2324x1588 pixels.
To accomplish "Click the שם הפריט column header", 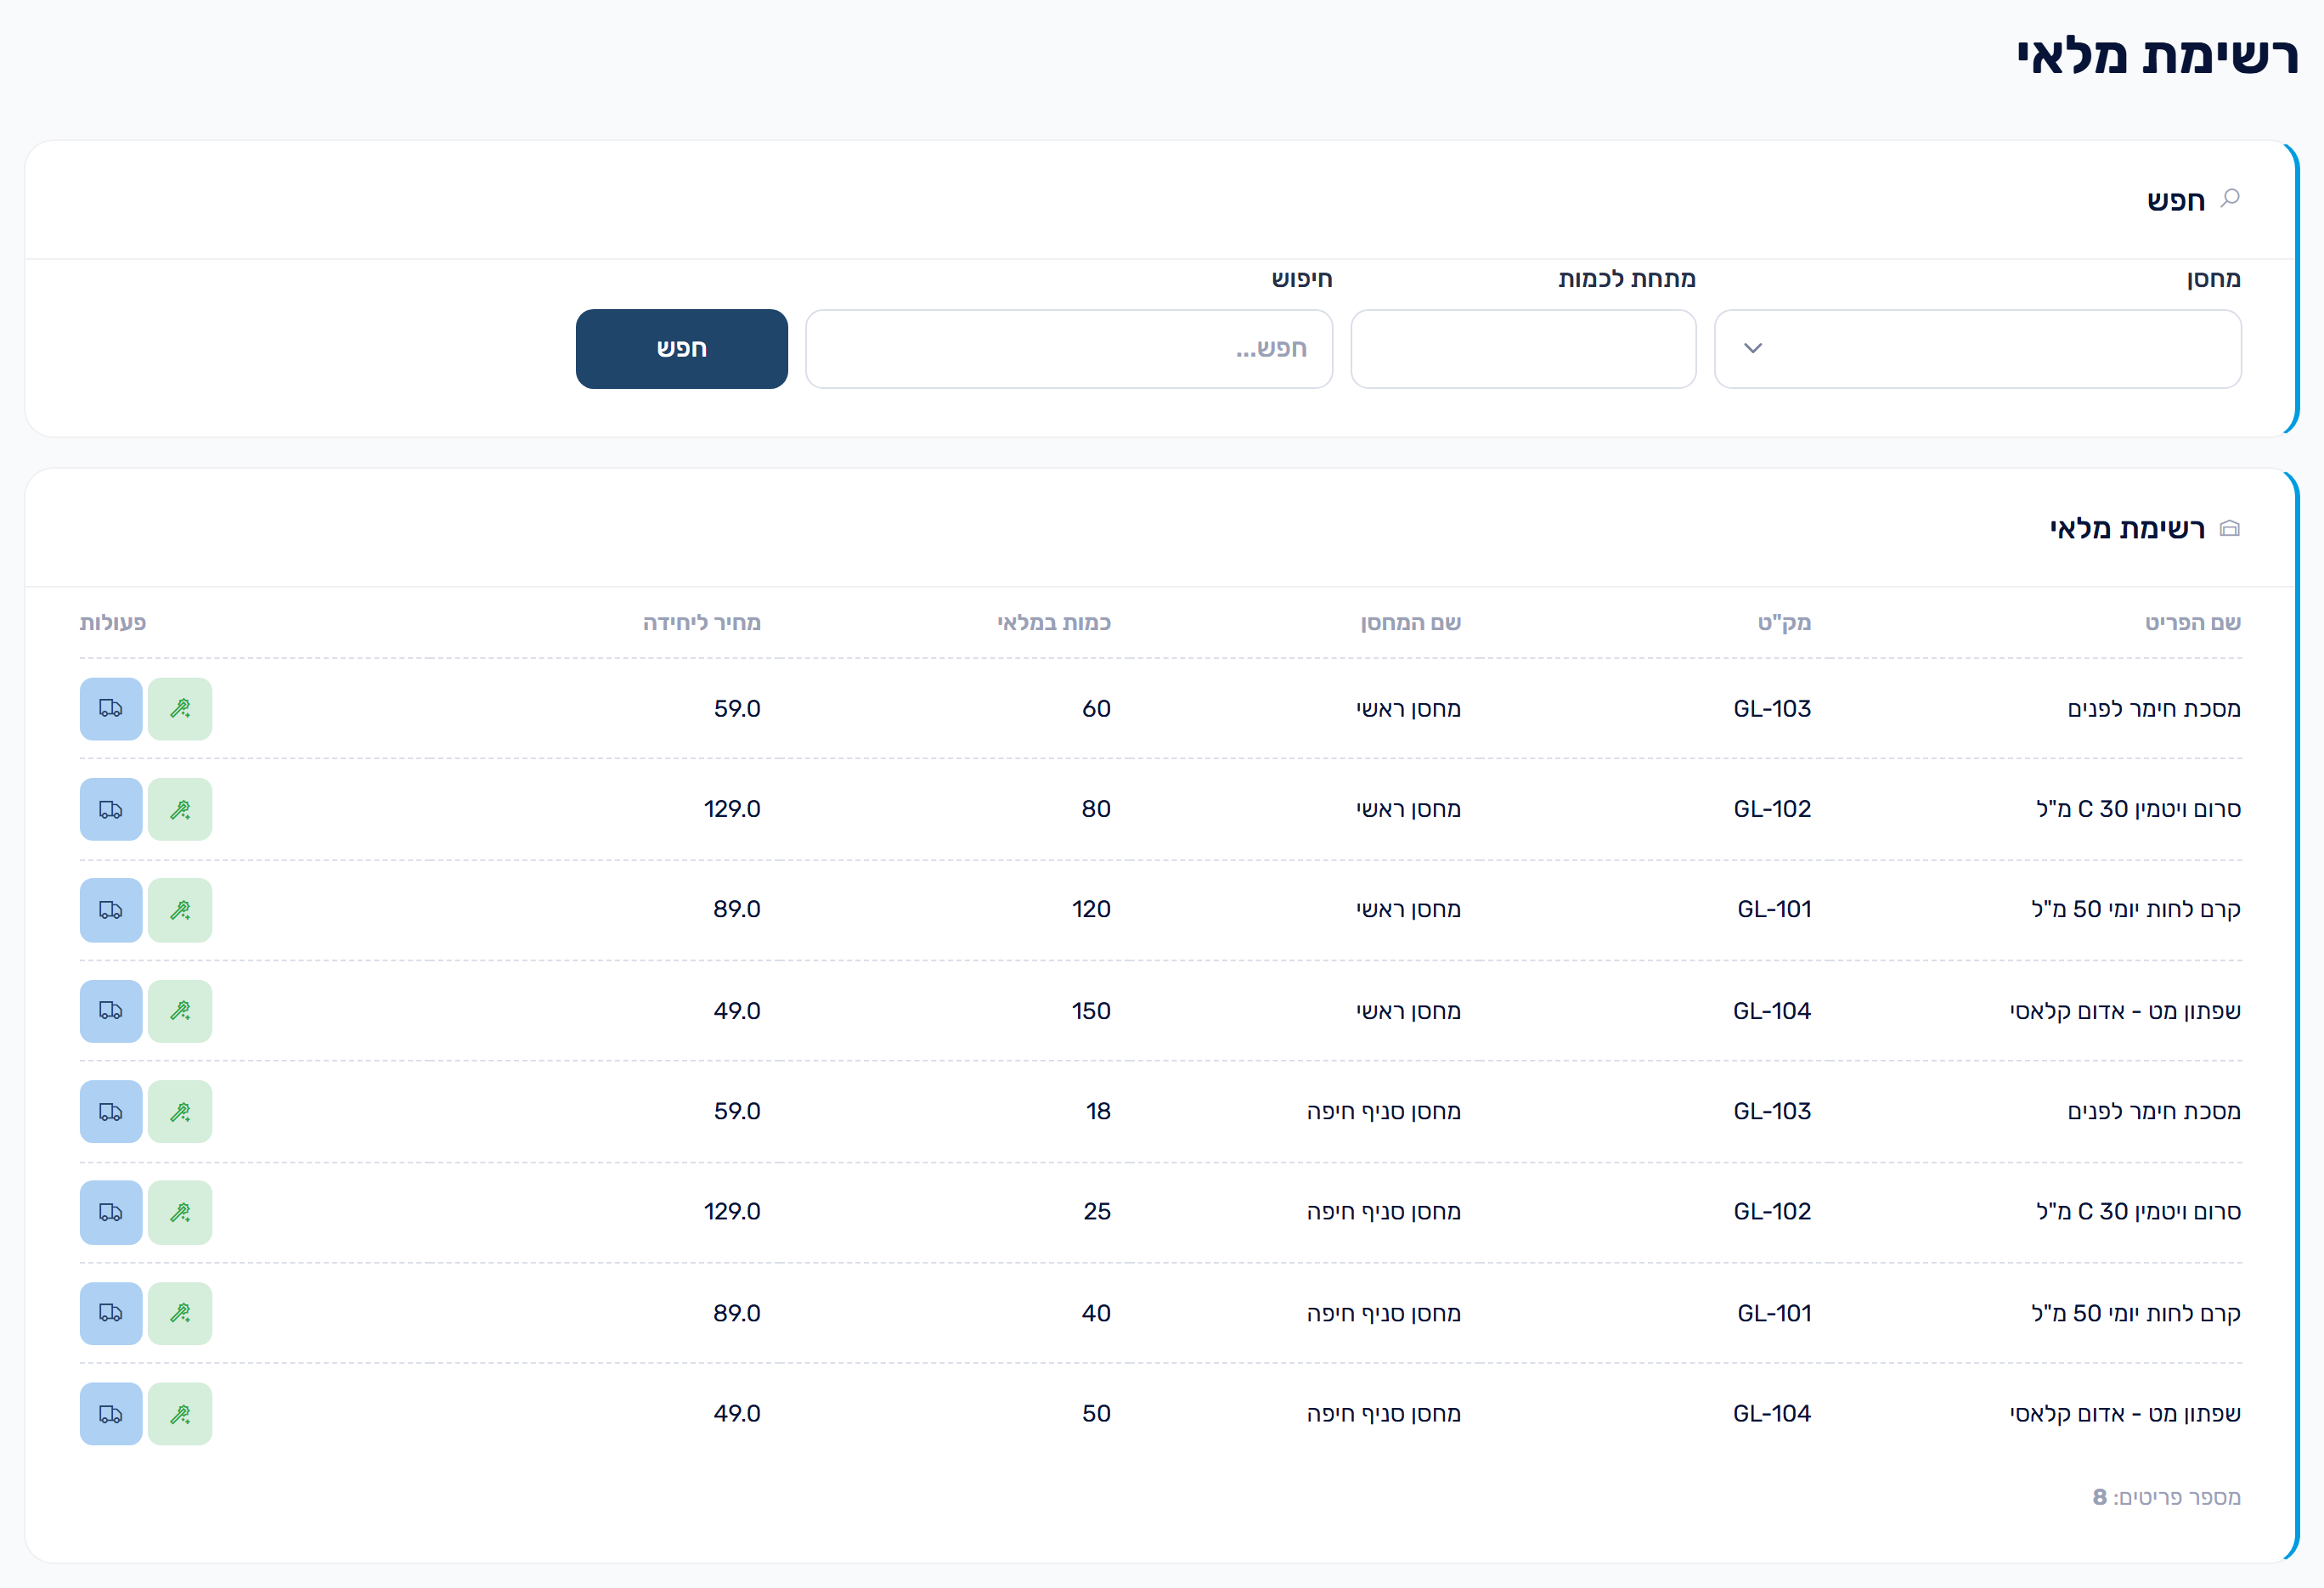I will 2193,623.
